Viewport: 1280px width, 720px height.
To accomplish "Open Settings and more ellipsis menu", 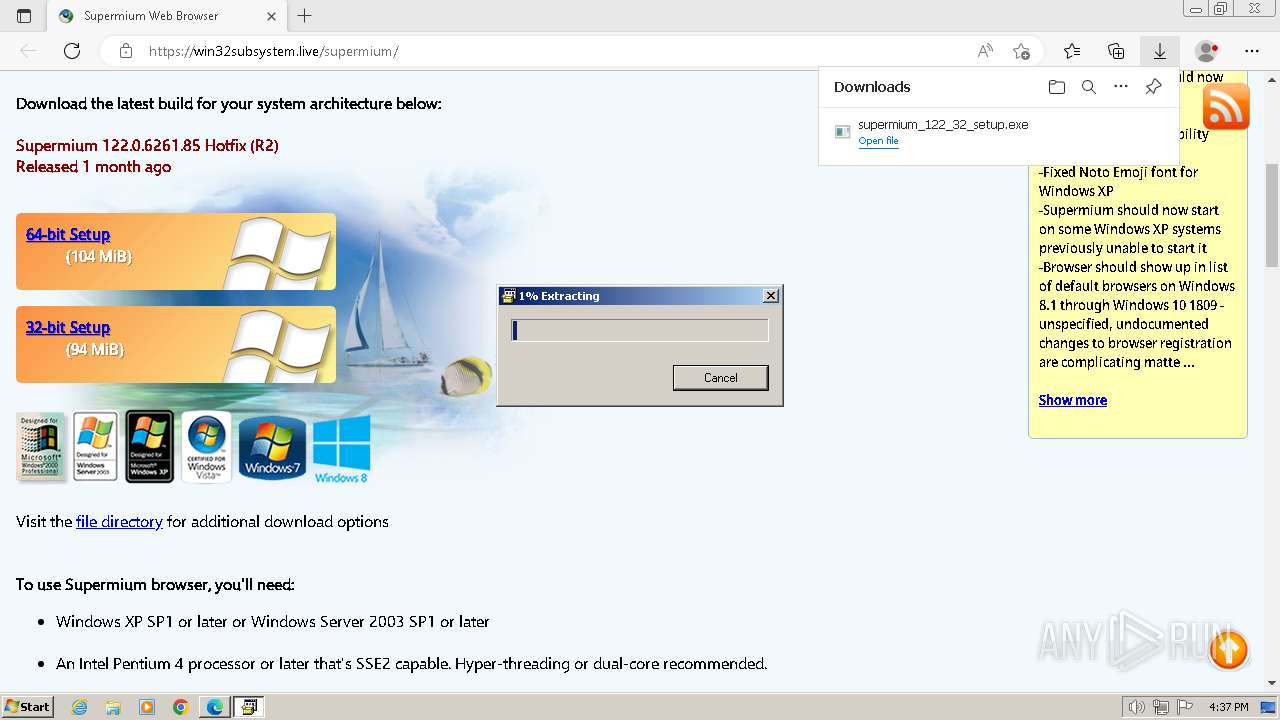I will (1252, 51).
